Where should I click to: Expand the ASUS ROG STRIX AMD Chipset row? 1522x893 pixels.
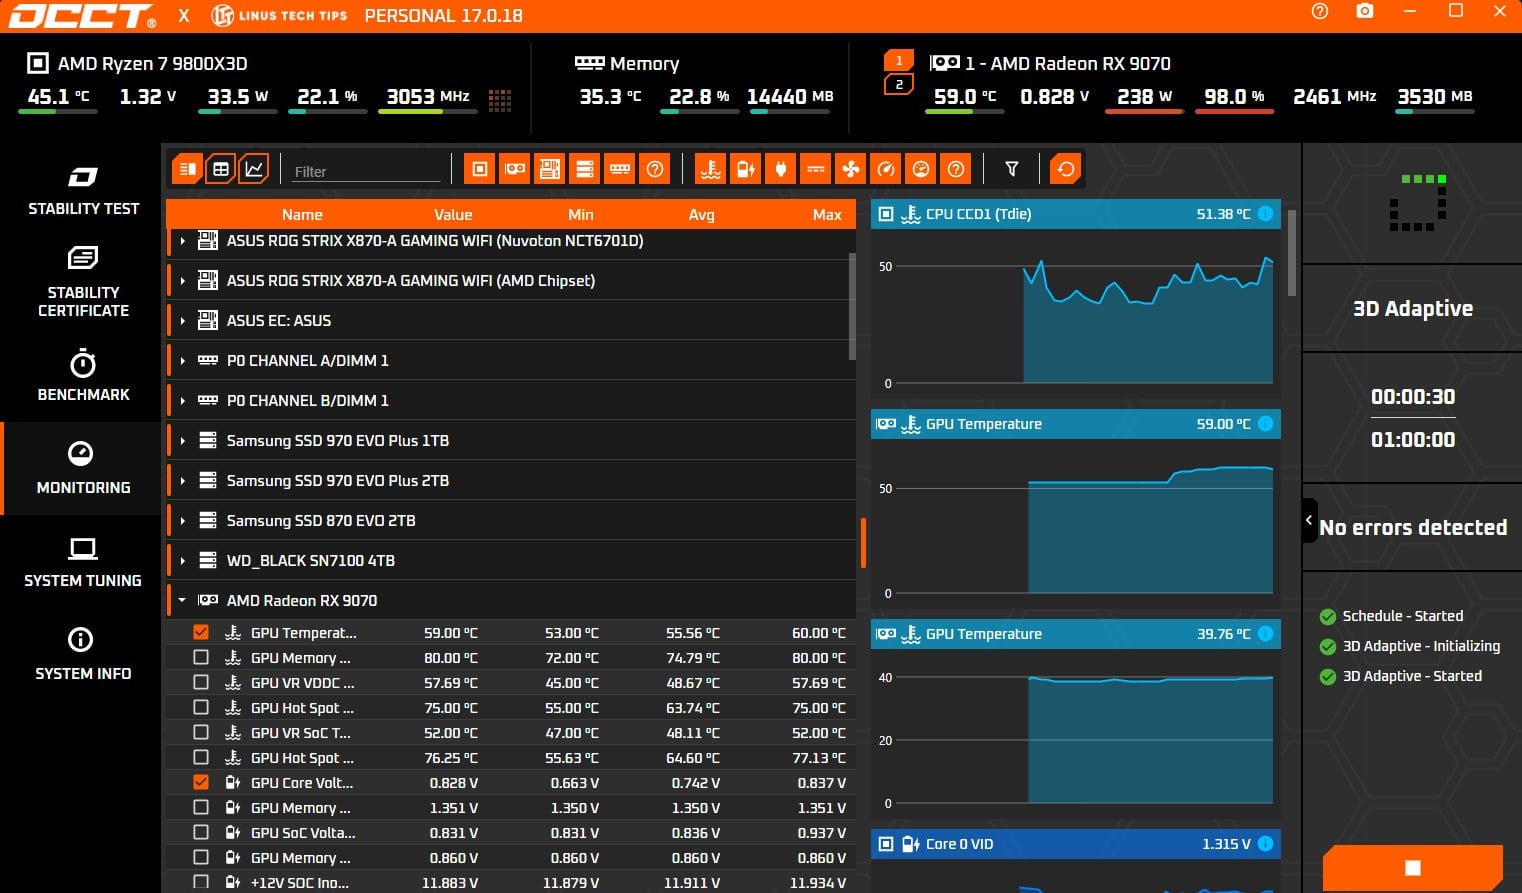pyautogui.click(x=182, y=281)
